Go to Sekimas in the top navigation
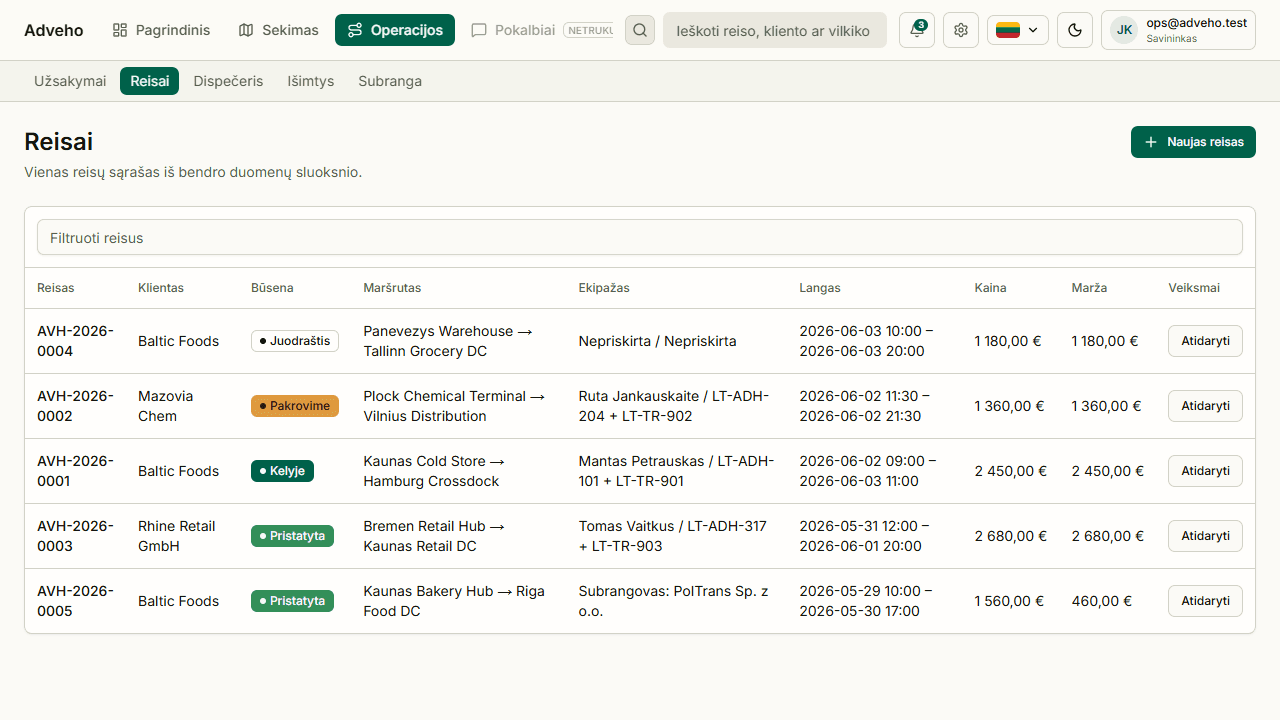Screen dimensions: 1280x720 [278, 30]
